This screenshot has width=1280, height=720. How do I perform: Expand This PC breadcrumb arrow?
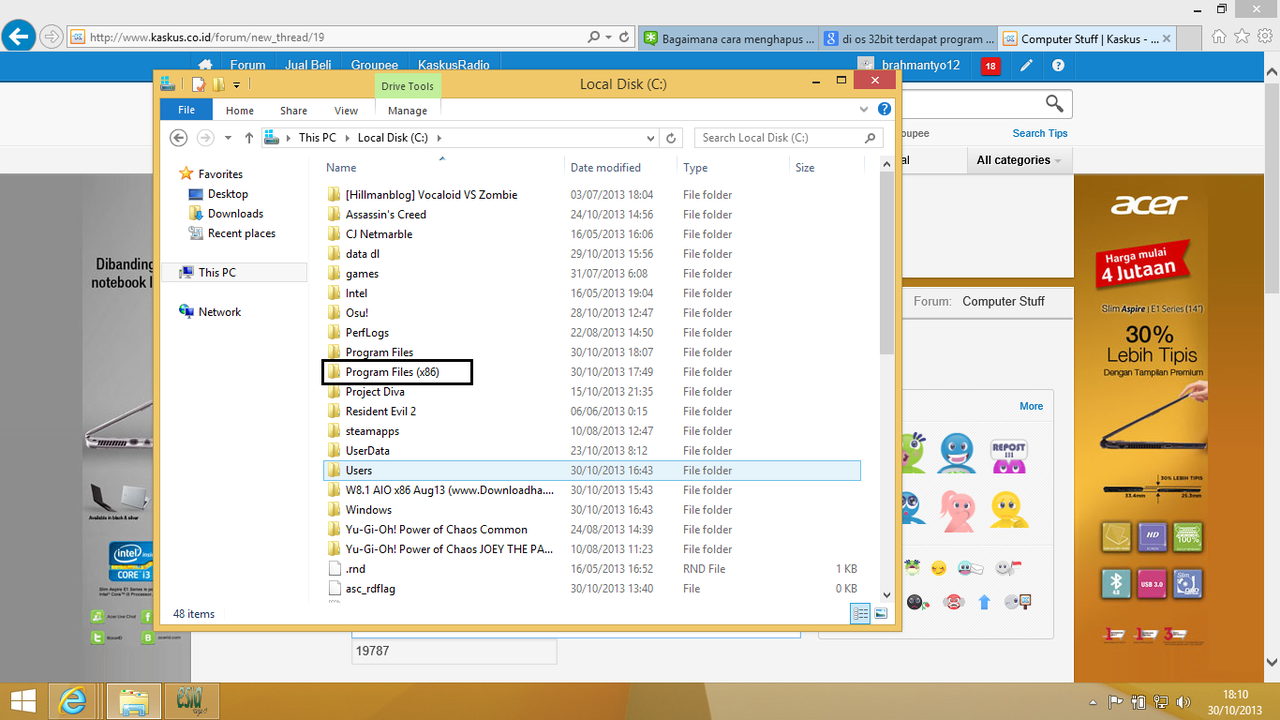[347, 138]
